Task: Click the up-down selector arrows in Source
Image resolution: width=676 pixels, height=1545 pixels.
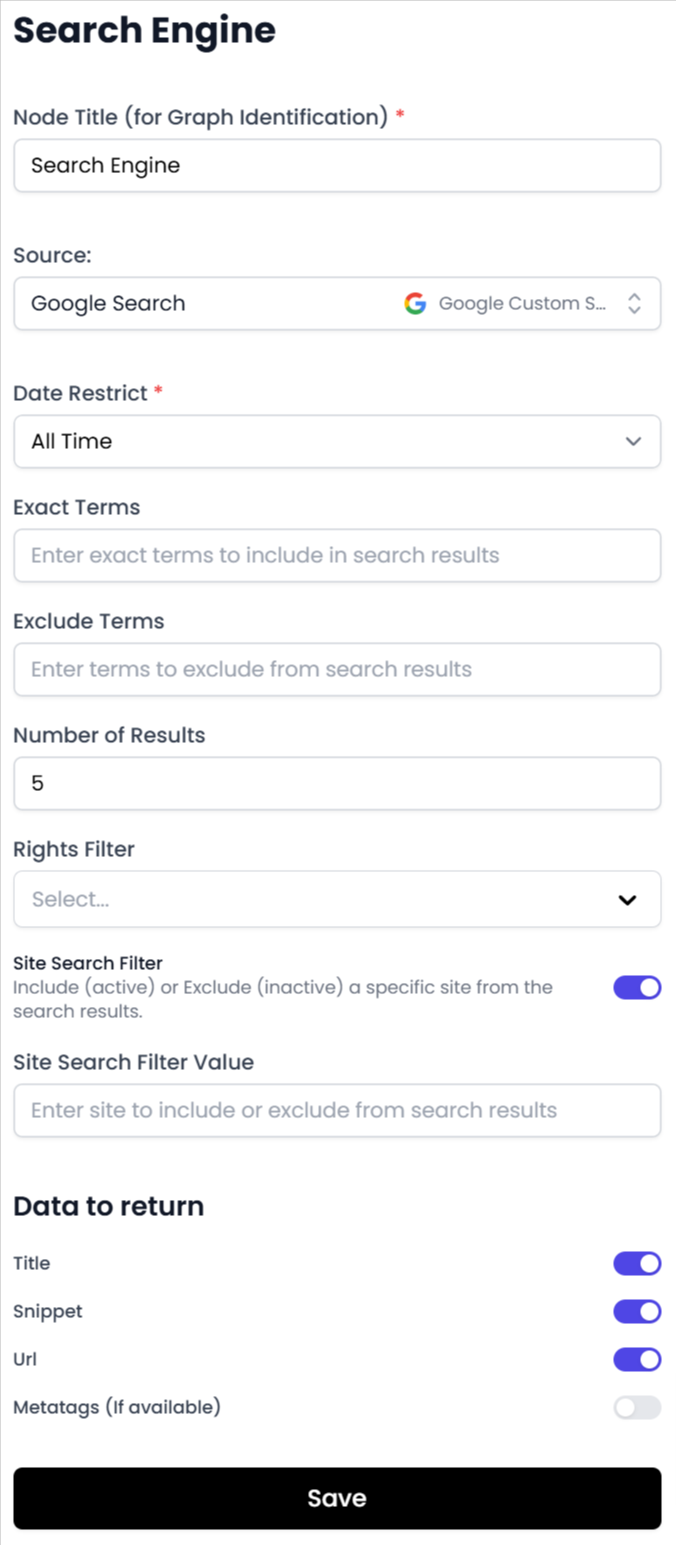Action: pyautogui.click(x=634, y=303)
